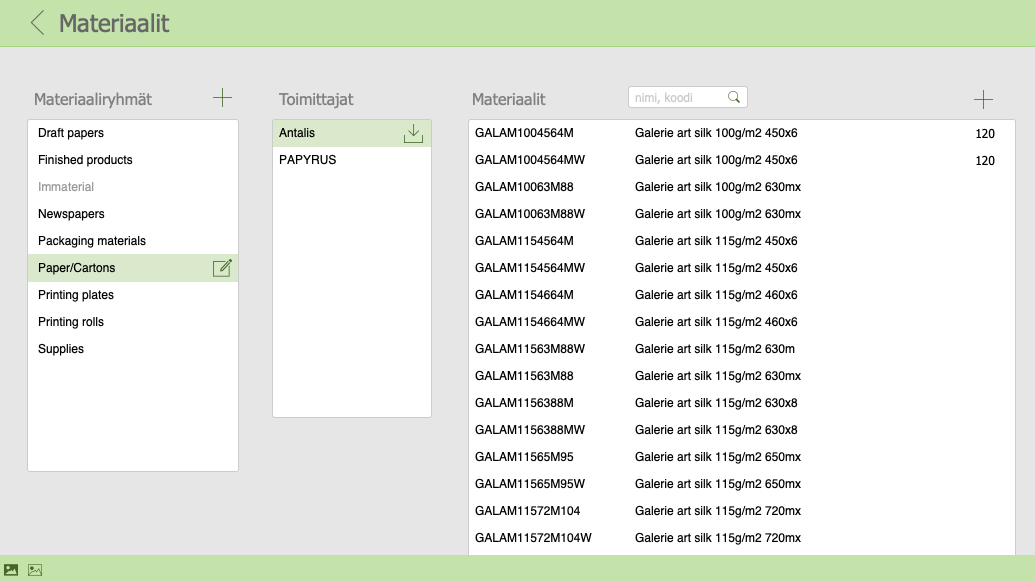Select the Finished products group
Image resolution: width=1035 pixels, height=581 pixels.
85,160
